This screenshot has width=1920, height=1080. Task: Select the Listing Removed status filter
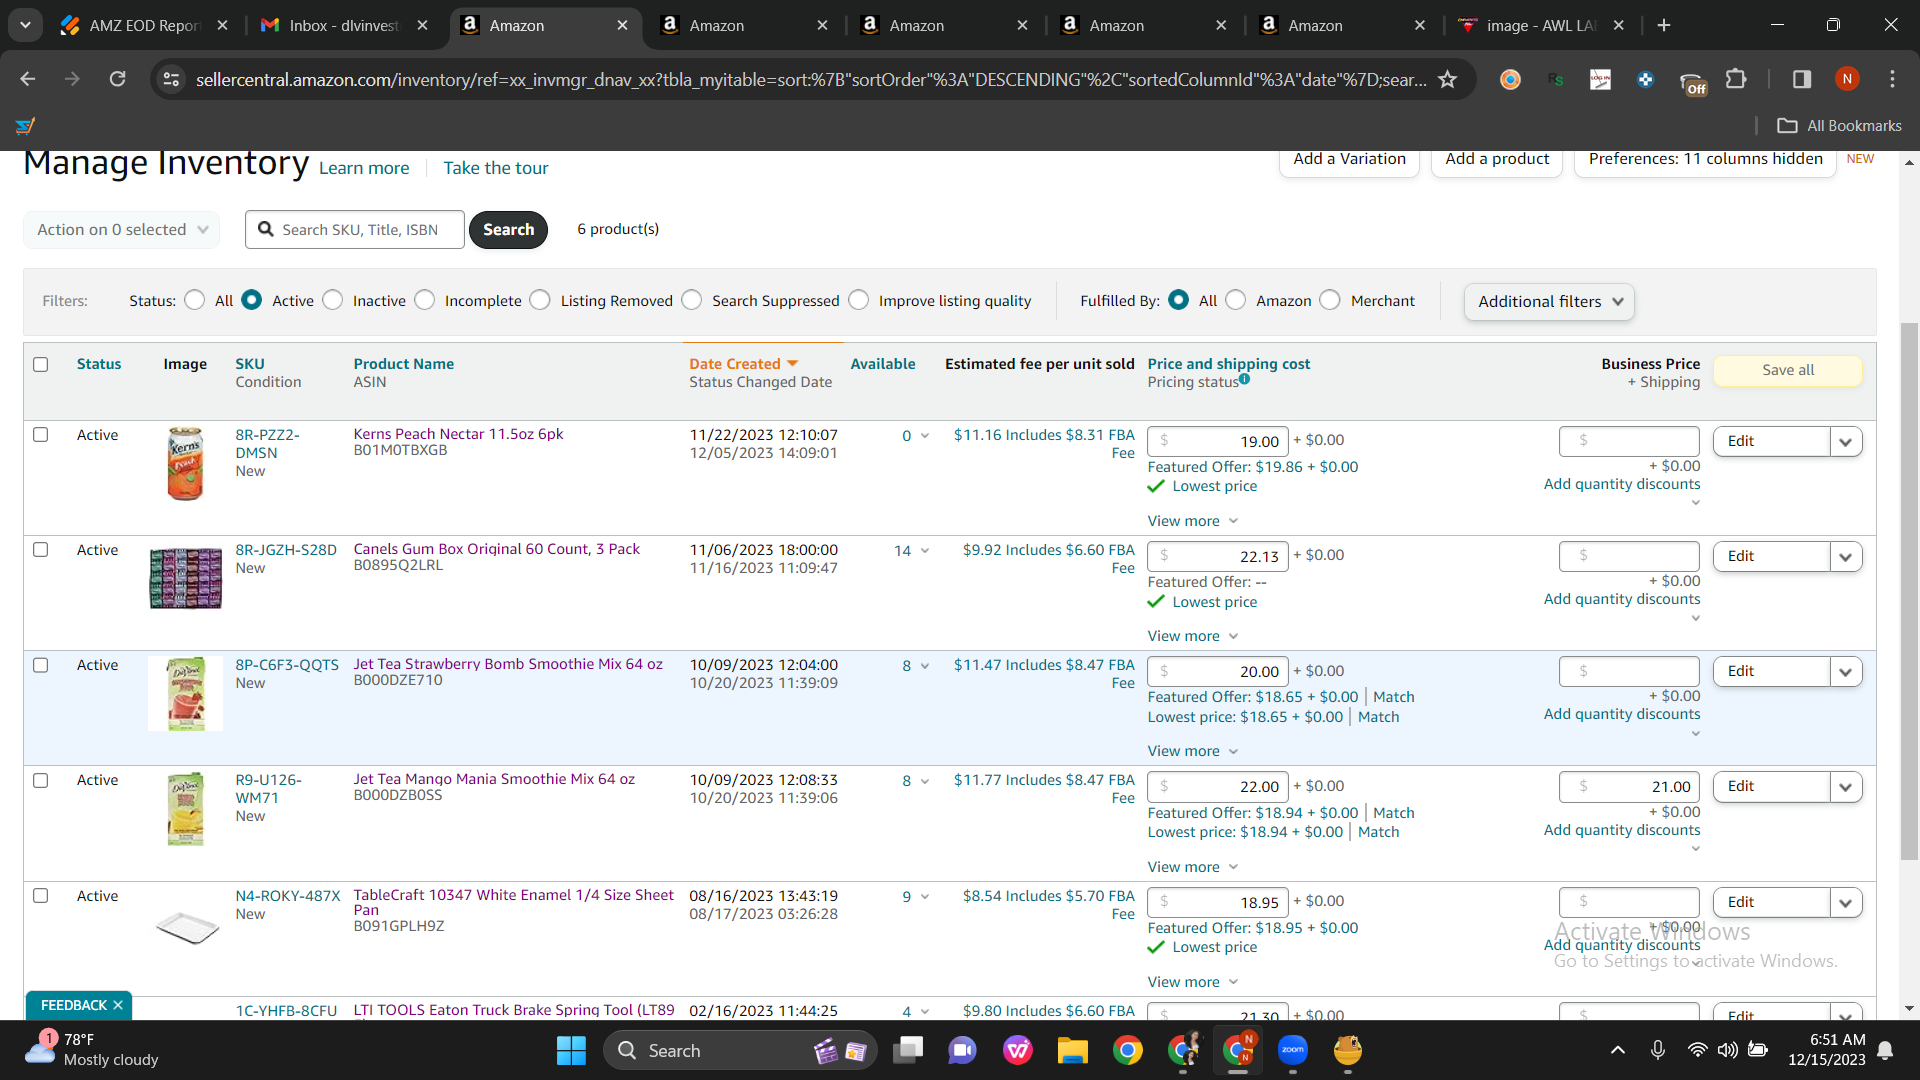(540, 300)
